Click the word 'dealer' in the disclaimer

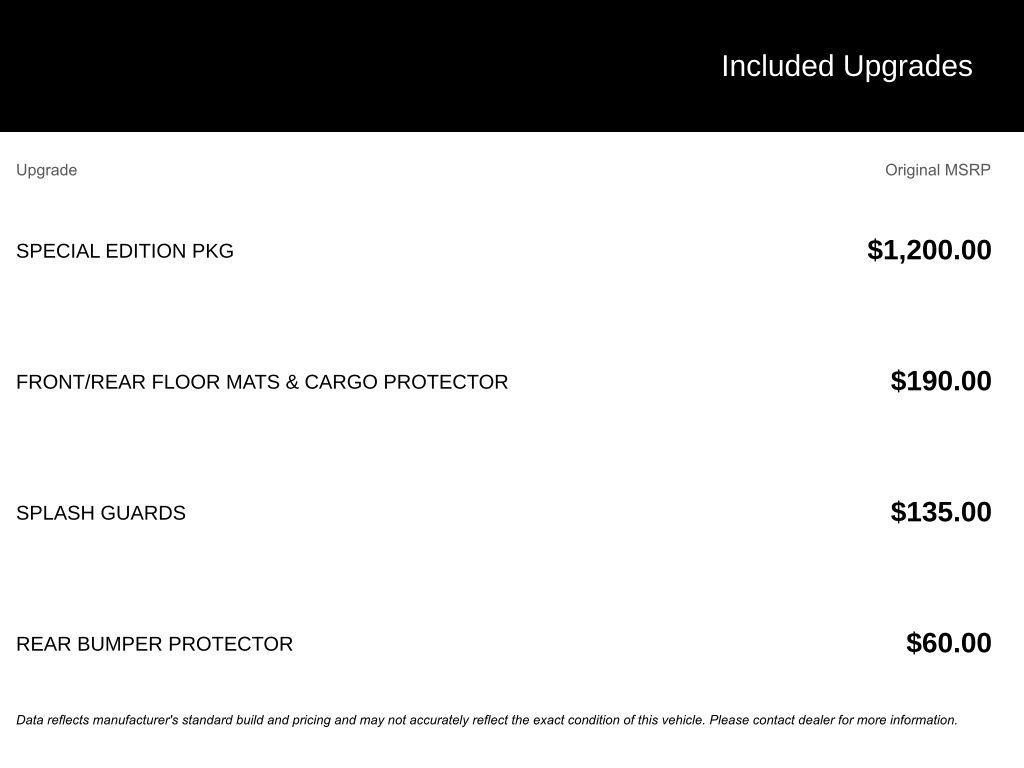pyautogui.click(x=816, y=720)
